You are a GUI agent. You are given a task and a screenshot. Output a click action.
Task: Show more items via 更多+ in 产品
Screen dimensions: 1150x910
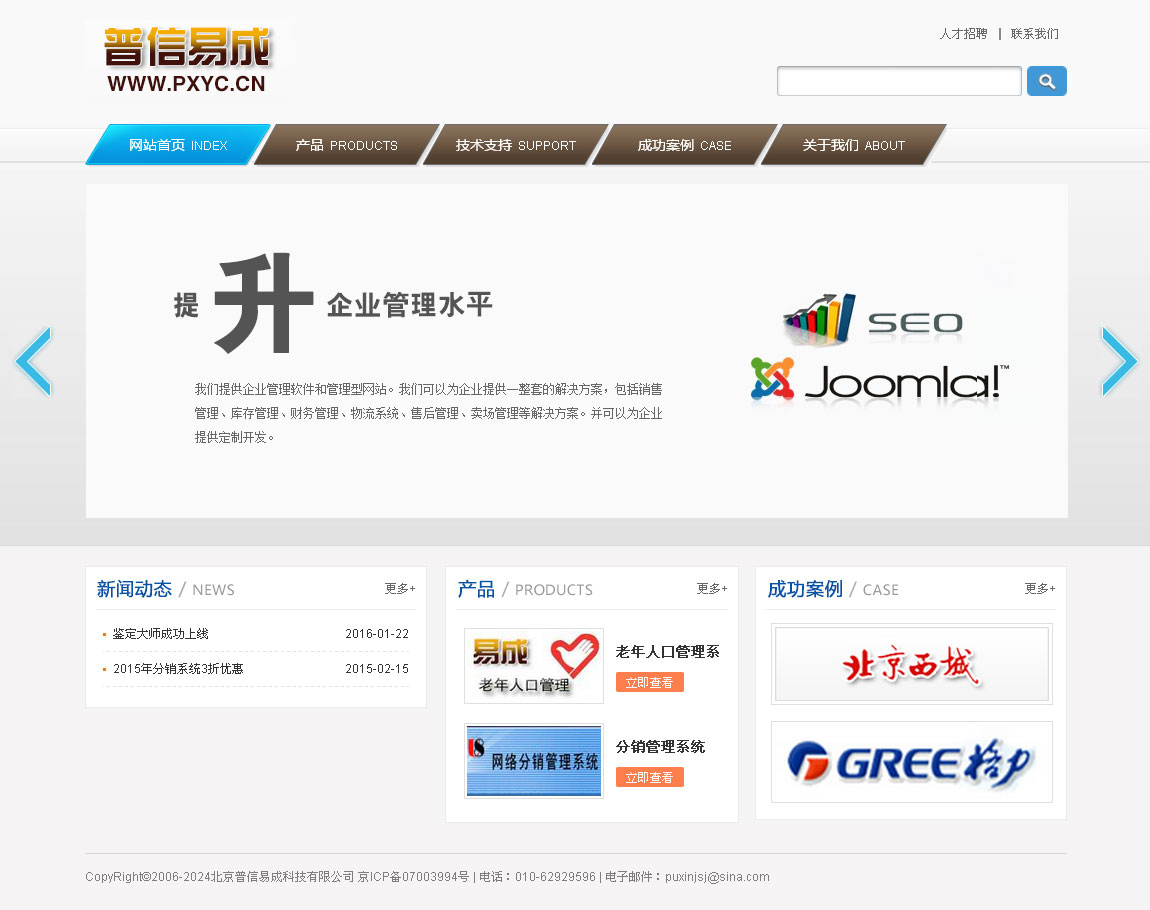[x=711, y=588]
